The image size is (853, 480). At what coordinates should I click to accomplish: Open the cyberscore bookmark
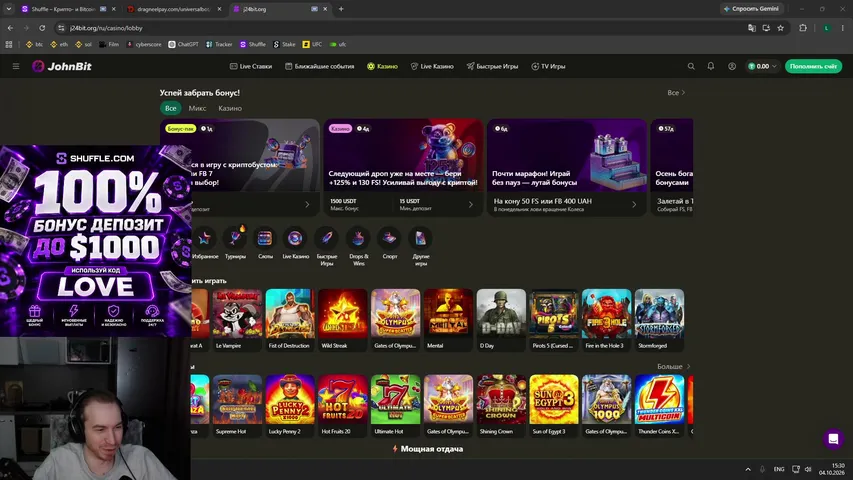pyautogui.click(x=144, y=45)
